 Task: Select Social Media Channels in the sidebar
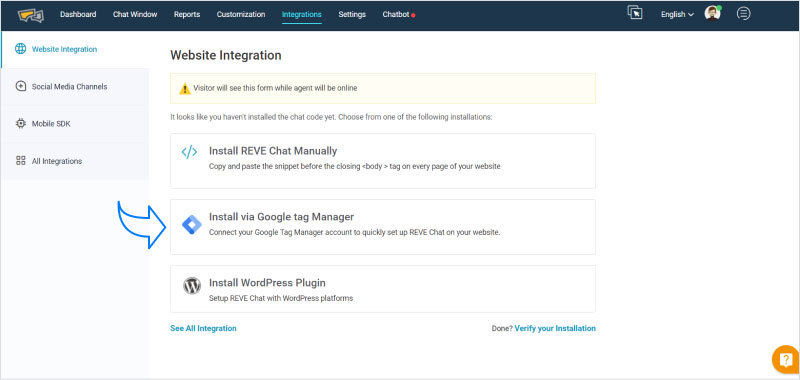(x=75, y=87)
